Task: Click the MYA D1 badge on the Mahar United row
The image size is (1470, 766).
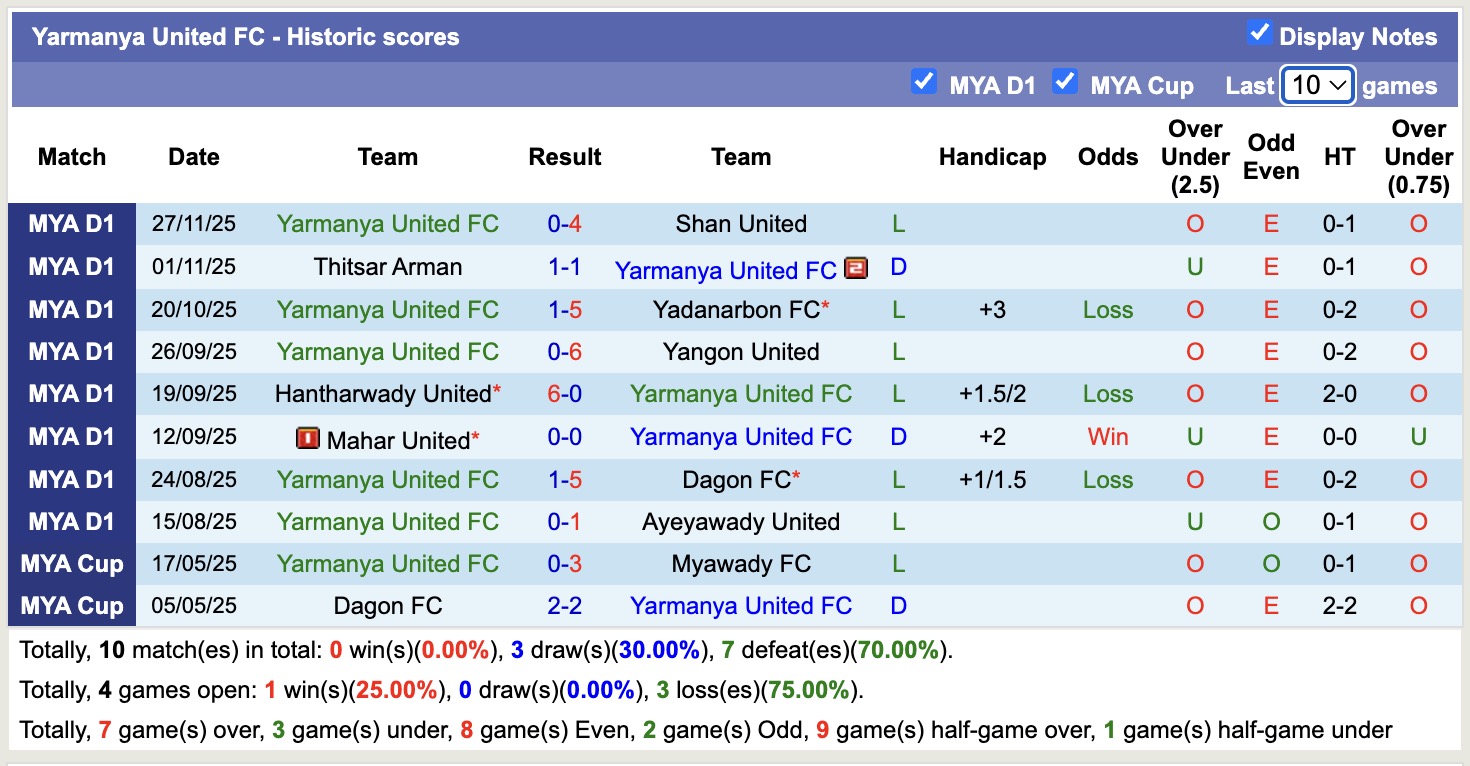Action: (72, 436)
